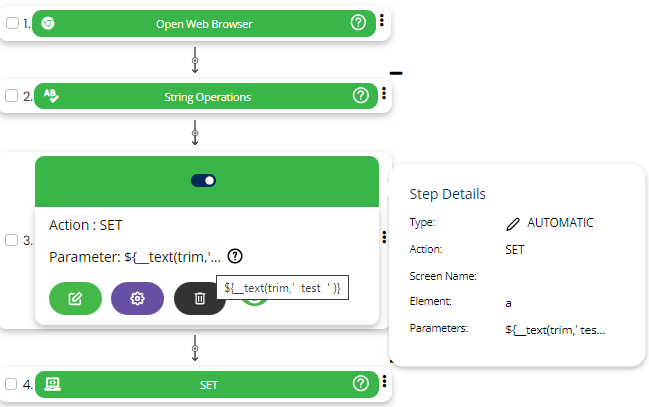The width and height of the screenshot is (649, 407).
Task: Click the Chrome icon on Open Web Browser step
Action: click(x=47, y=23)
